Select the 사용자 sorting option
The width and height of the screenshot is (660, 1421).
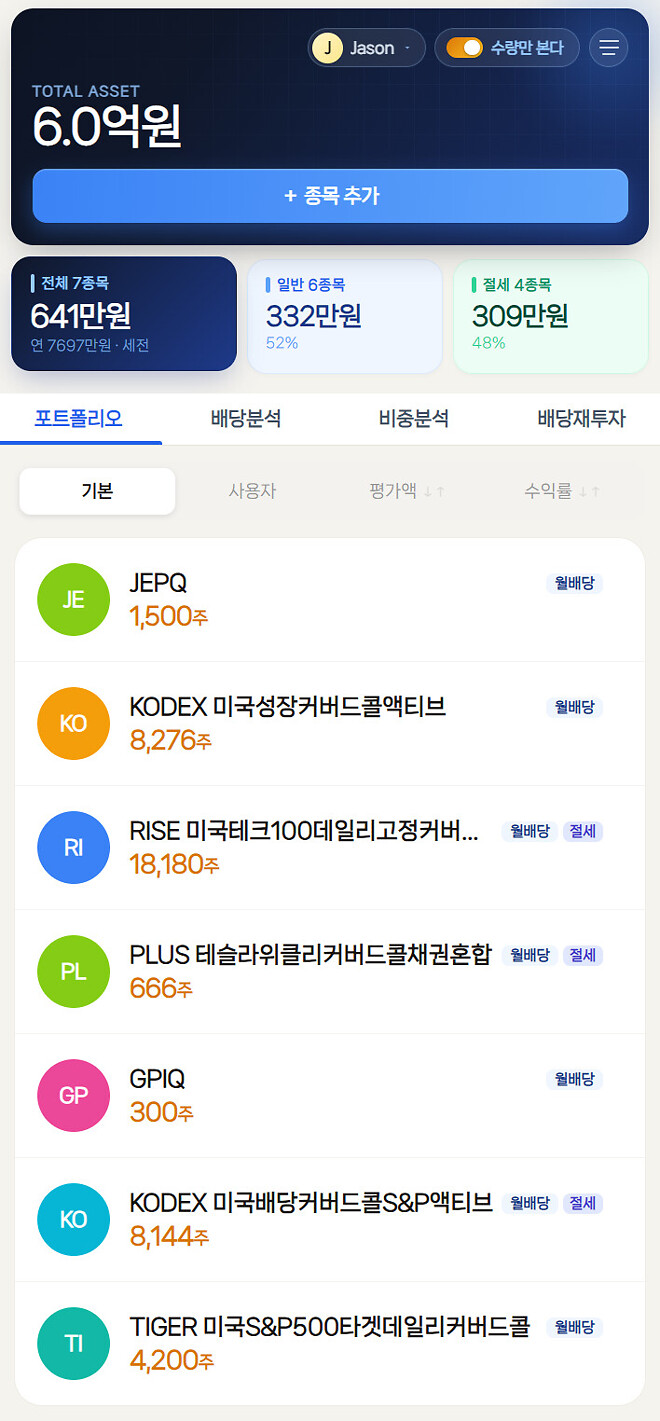(253, 491)
